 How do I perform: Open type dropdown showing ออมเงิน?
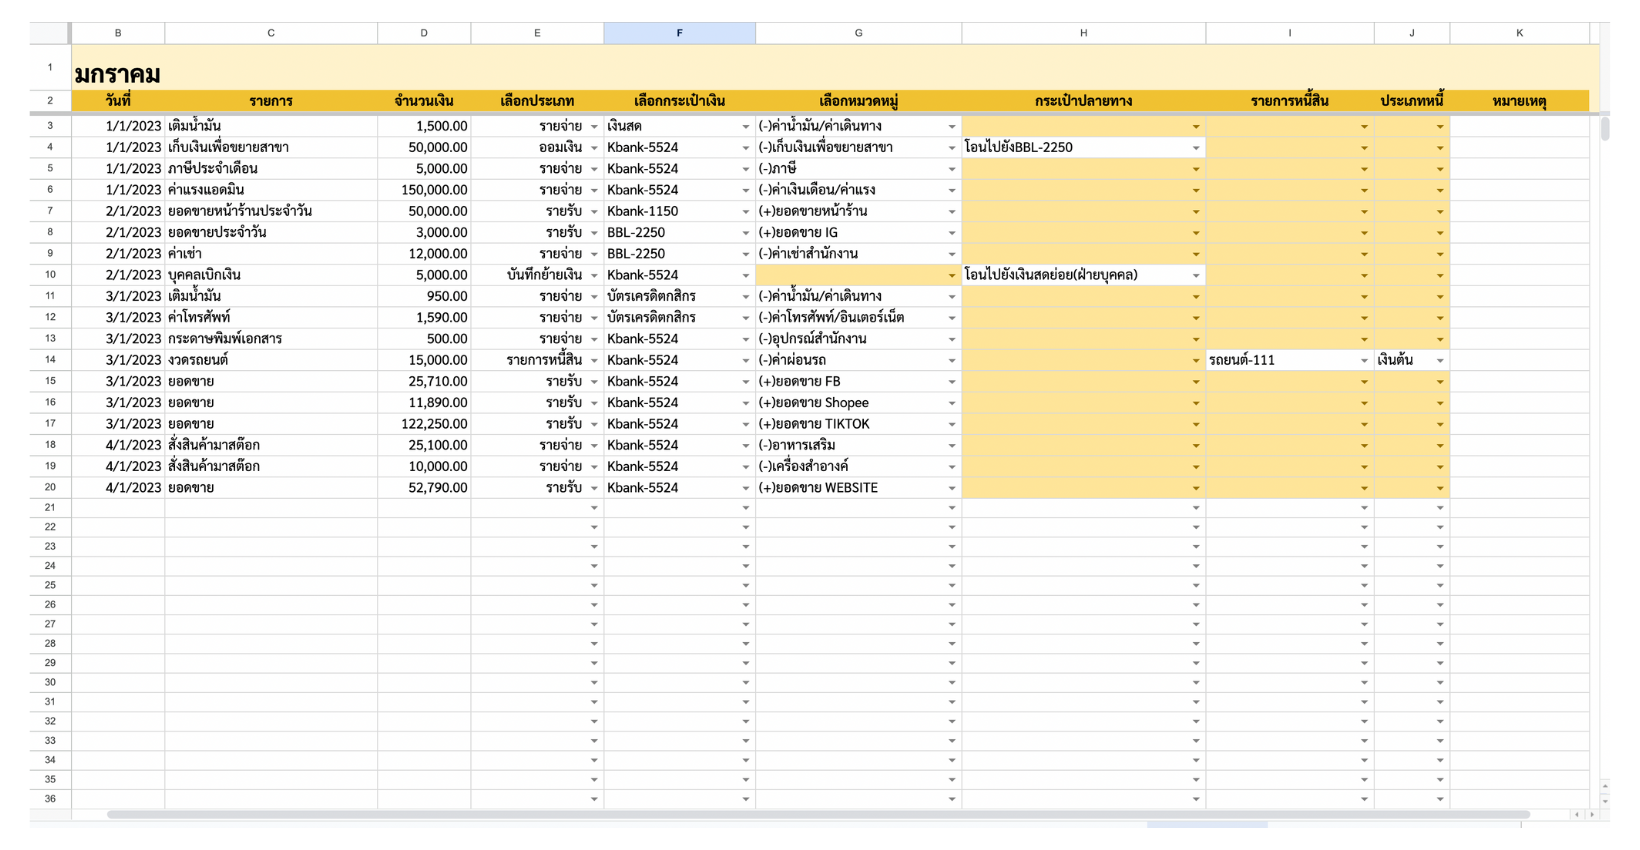[x=594, y=148]
